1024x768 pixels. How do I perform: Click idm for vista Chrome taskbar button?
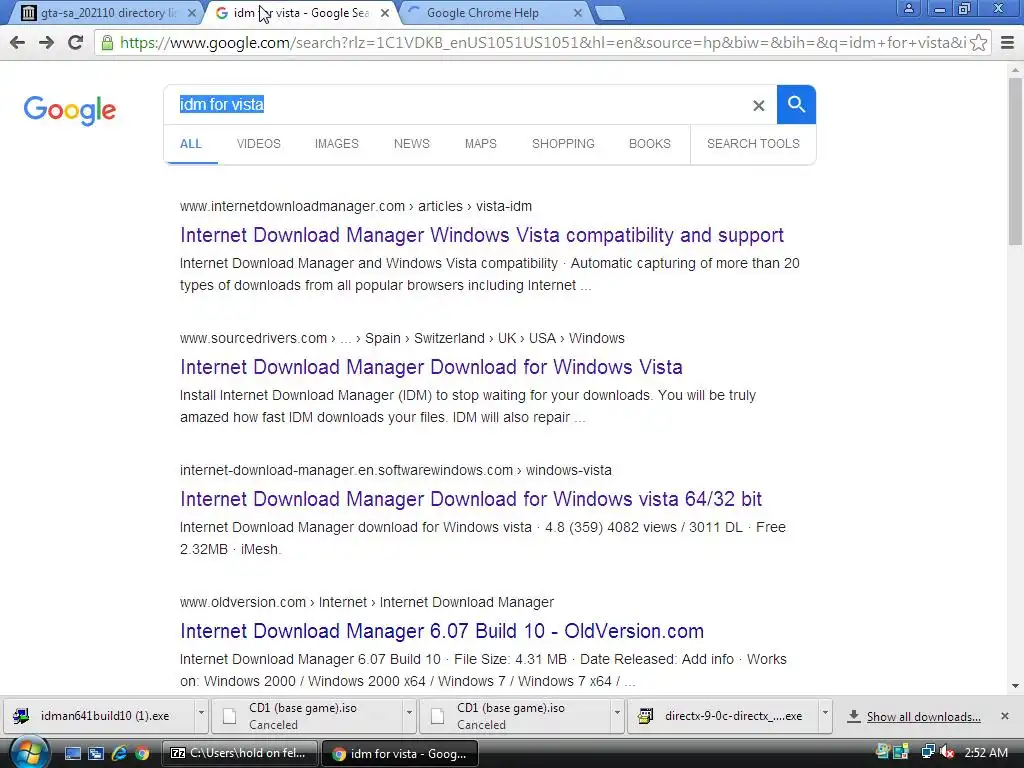point(400,754)
